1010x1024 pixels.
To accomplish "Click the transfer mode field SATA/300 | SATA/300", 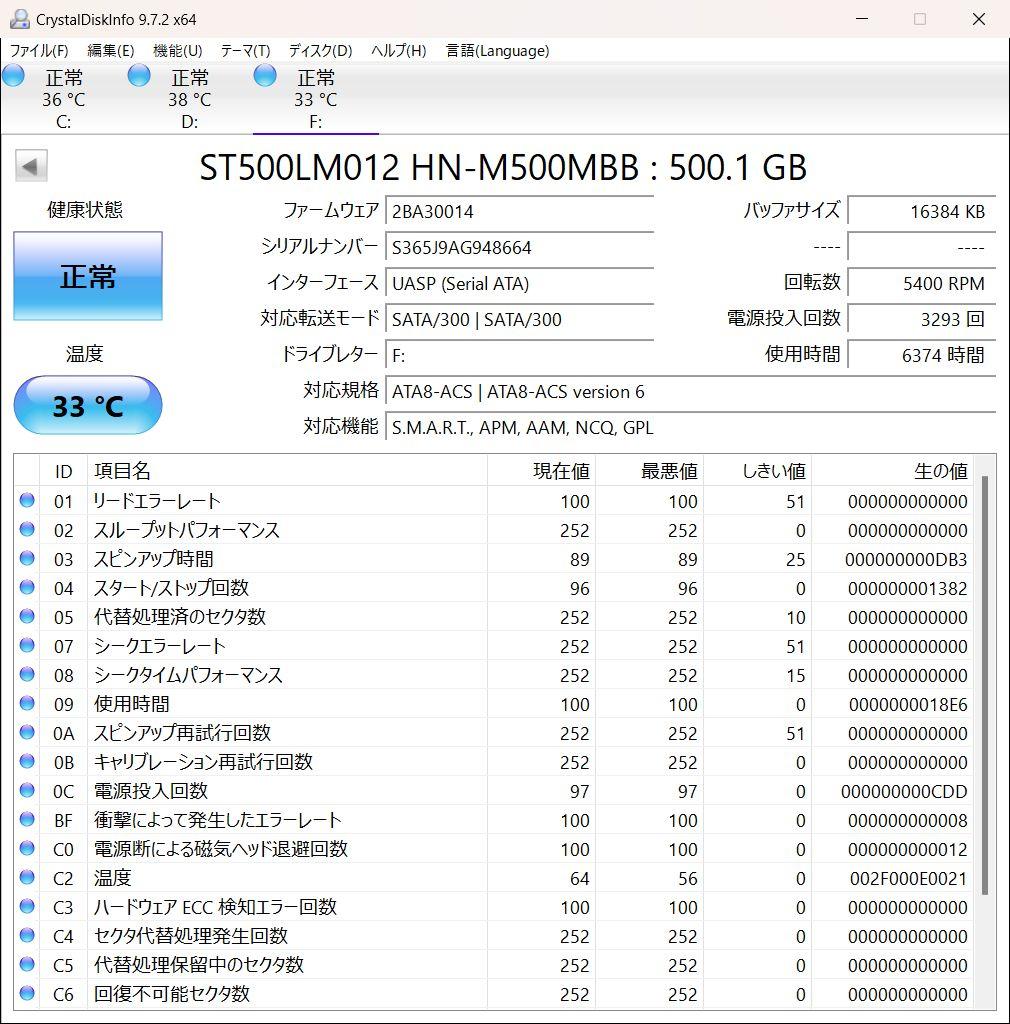I will [520, 319].
